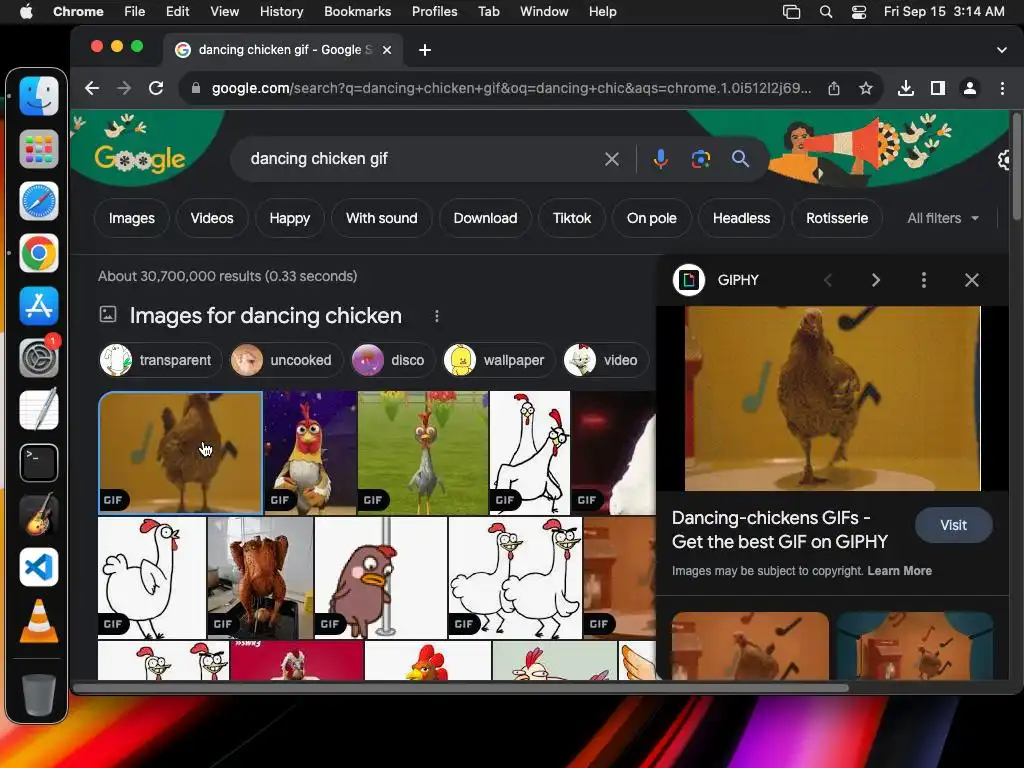Filter results by Videos

click(212, 218)
